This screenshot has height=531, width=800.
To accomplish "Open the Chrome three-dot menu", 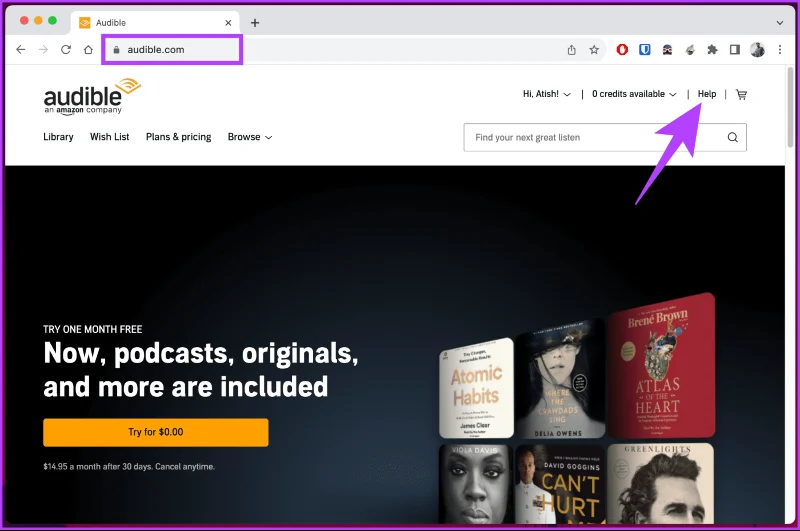I will [780, 49].
